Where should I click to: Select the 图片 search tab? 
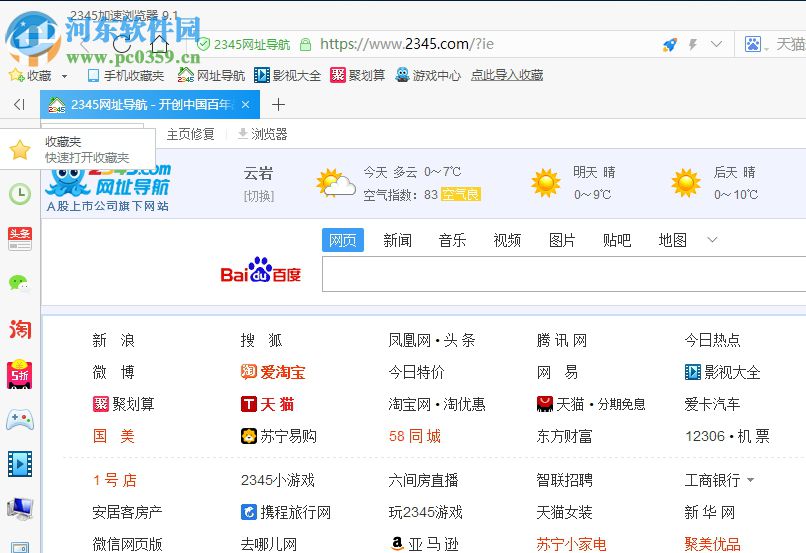(562, 240)
